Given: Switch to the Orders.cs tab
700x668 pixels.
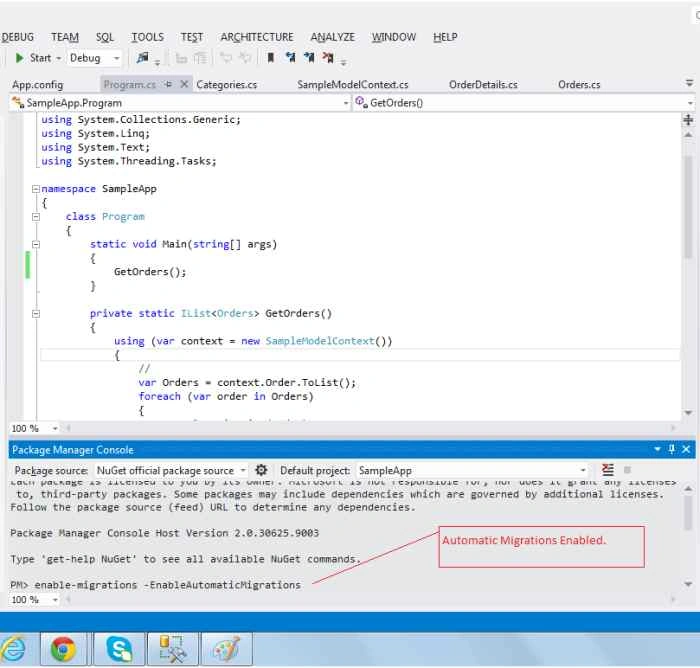Looking at the screenshot, I should (x=579, y=84).
